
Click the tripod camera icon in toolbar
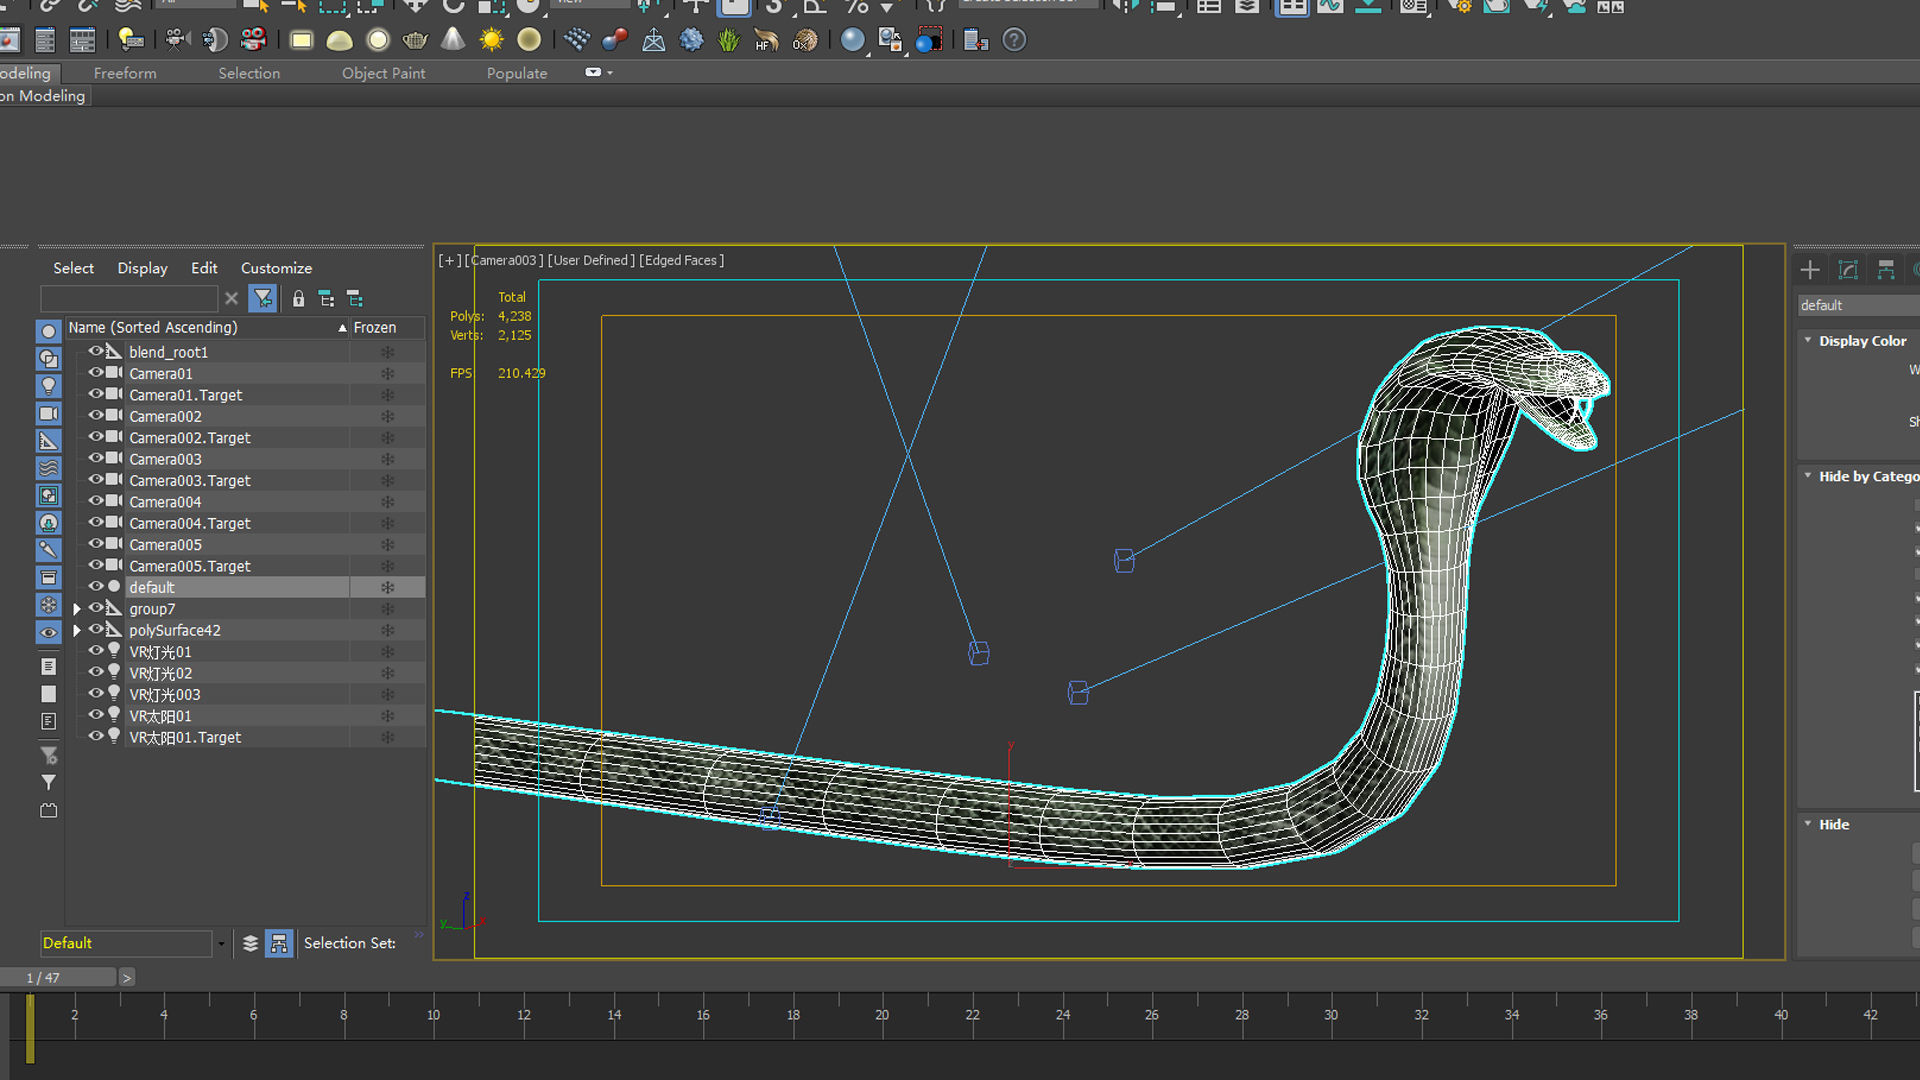(177, 40)
